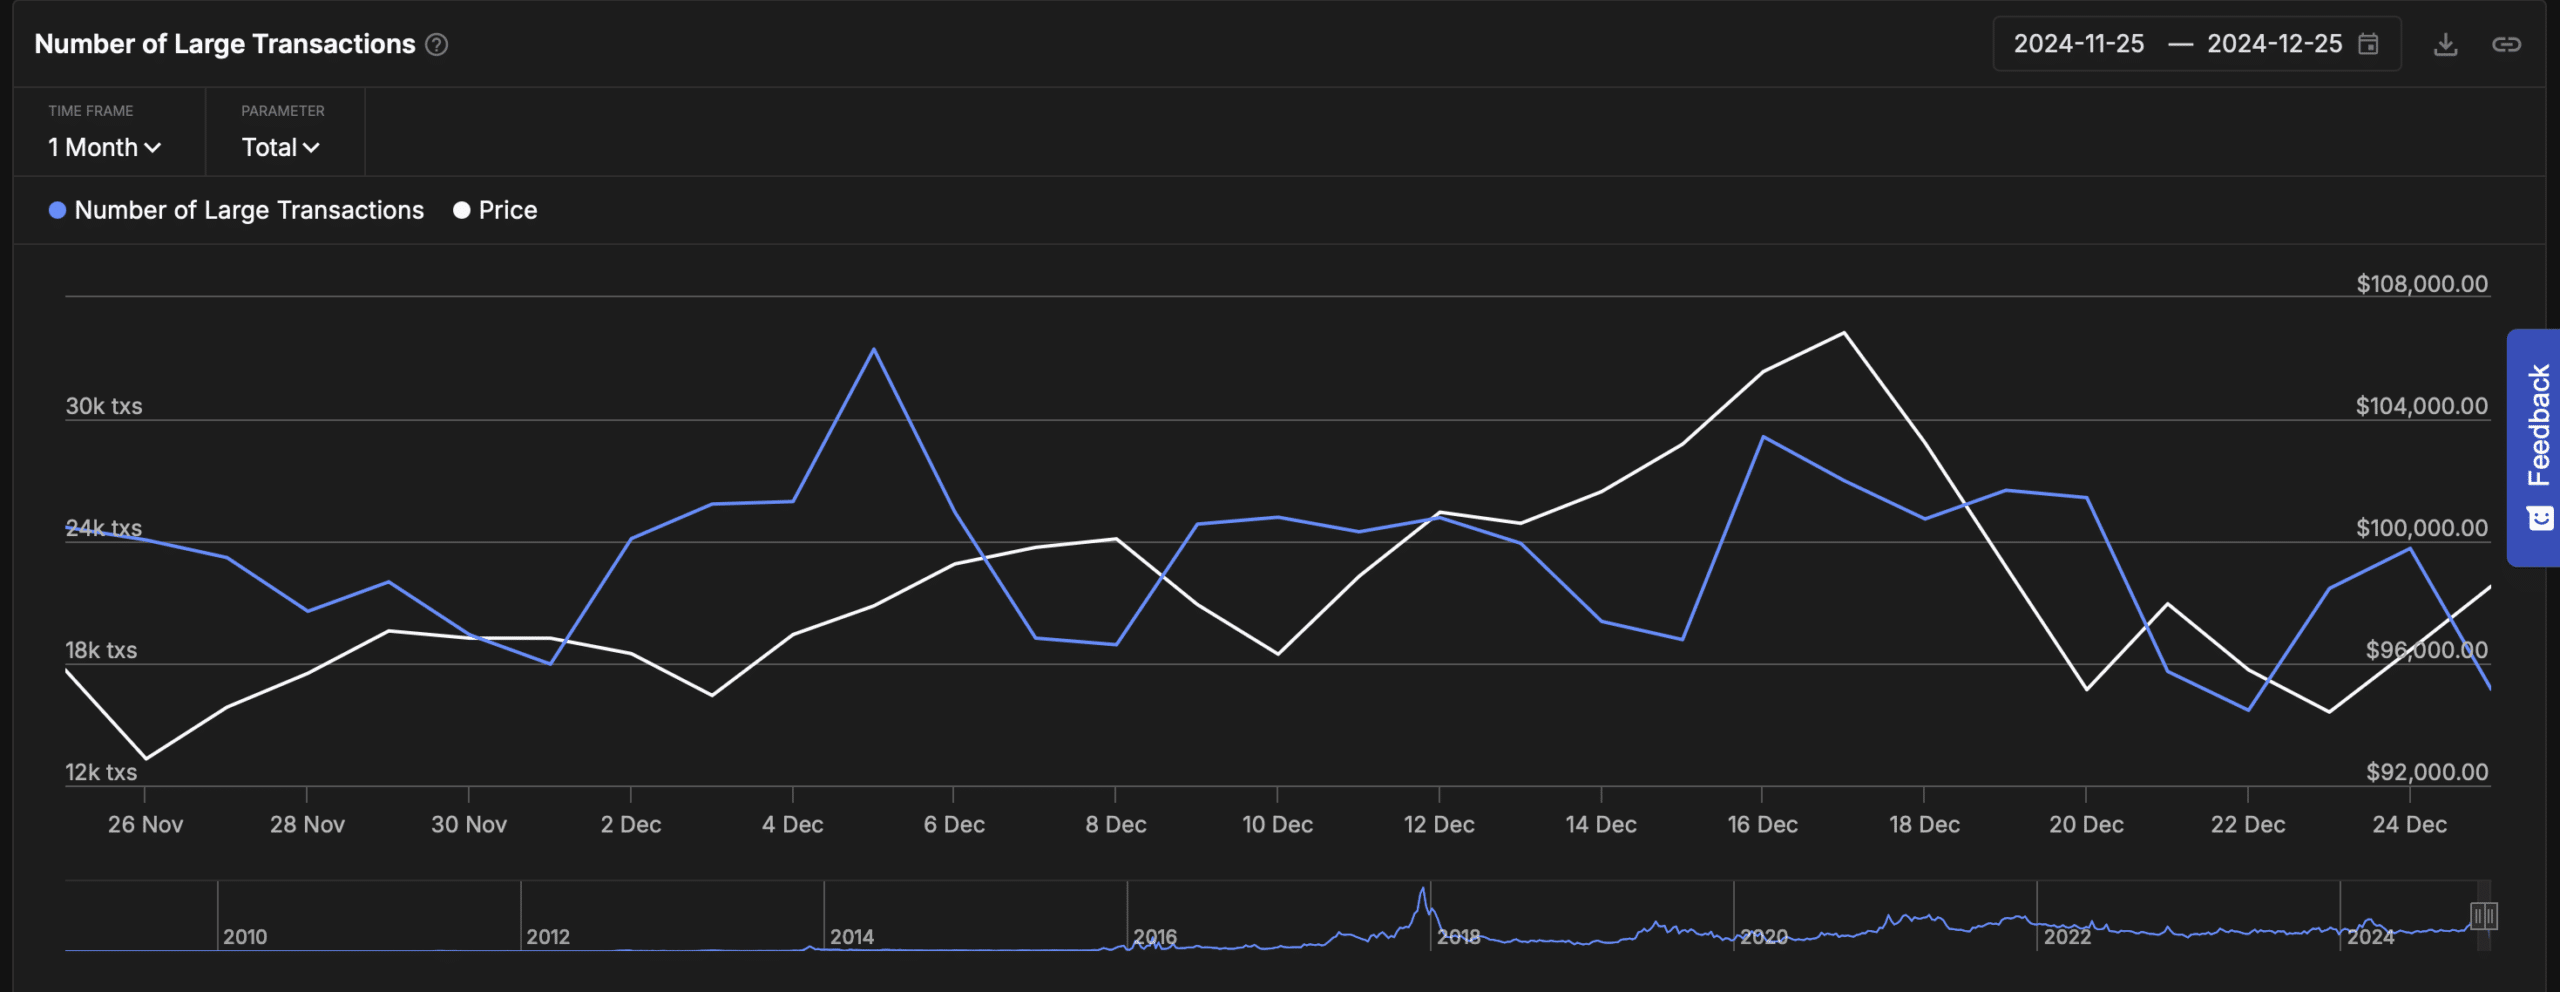The height and width of the screenshot is (992, 2560).
Task: Click the 2014 marker in navigator
Action: 852,937
